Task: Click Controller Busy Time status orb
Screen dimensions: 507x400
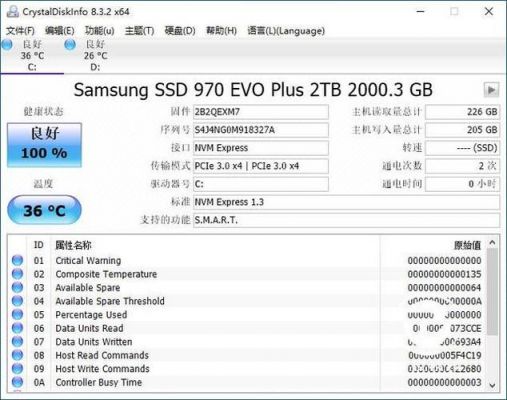Action: pyautogui.click(x=17, y=382)
